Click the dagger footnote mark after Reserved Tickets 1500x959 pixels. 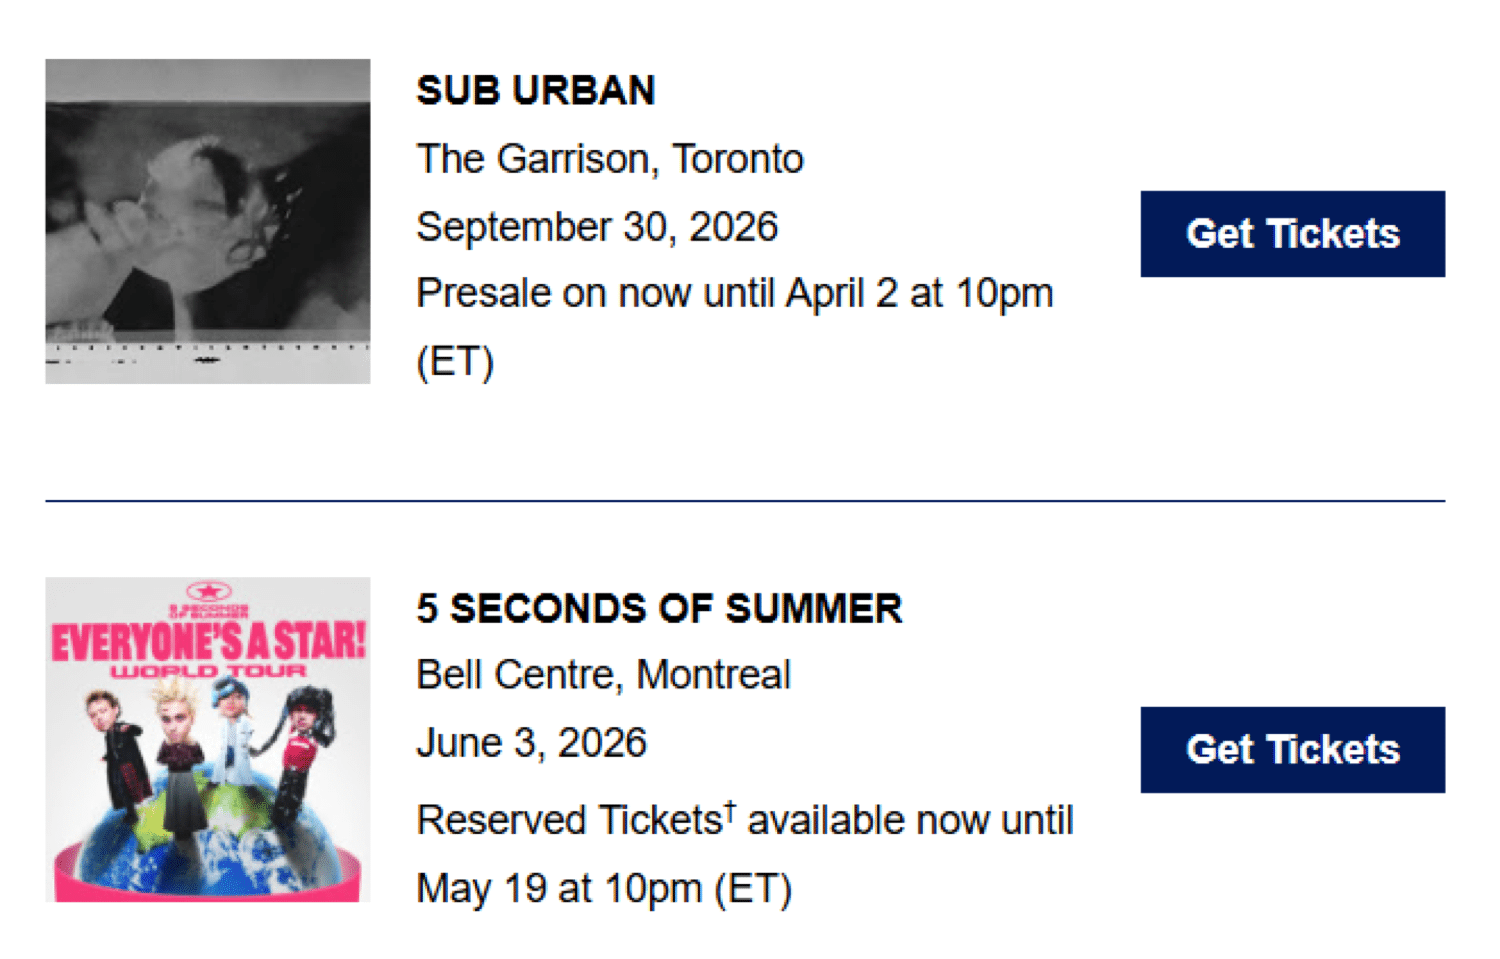(731, 808)
